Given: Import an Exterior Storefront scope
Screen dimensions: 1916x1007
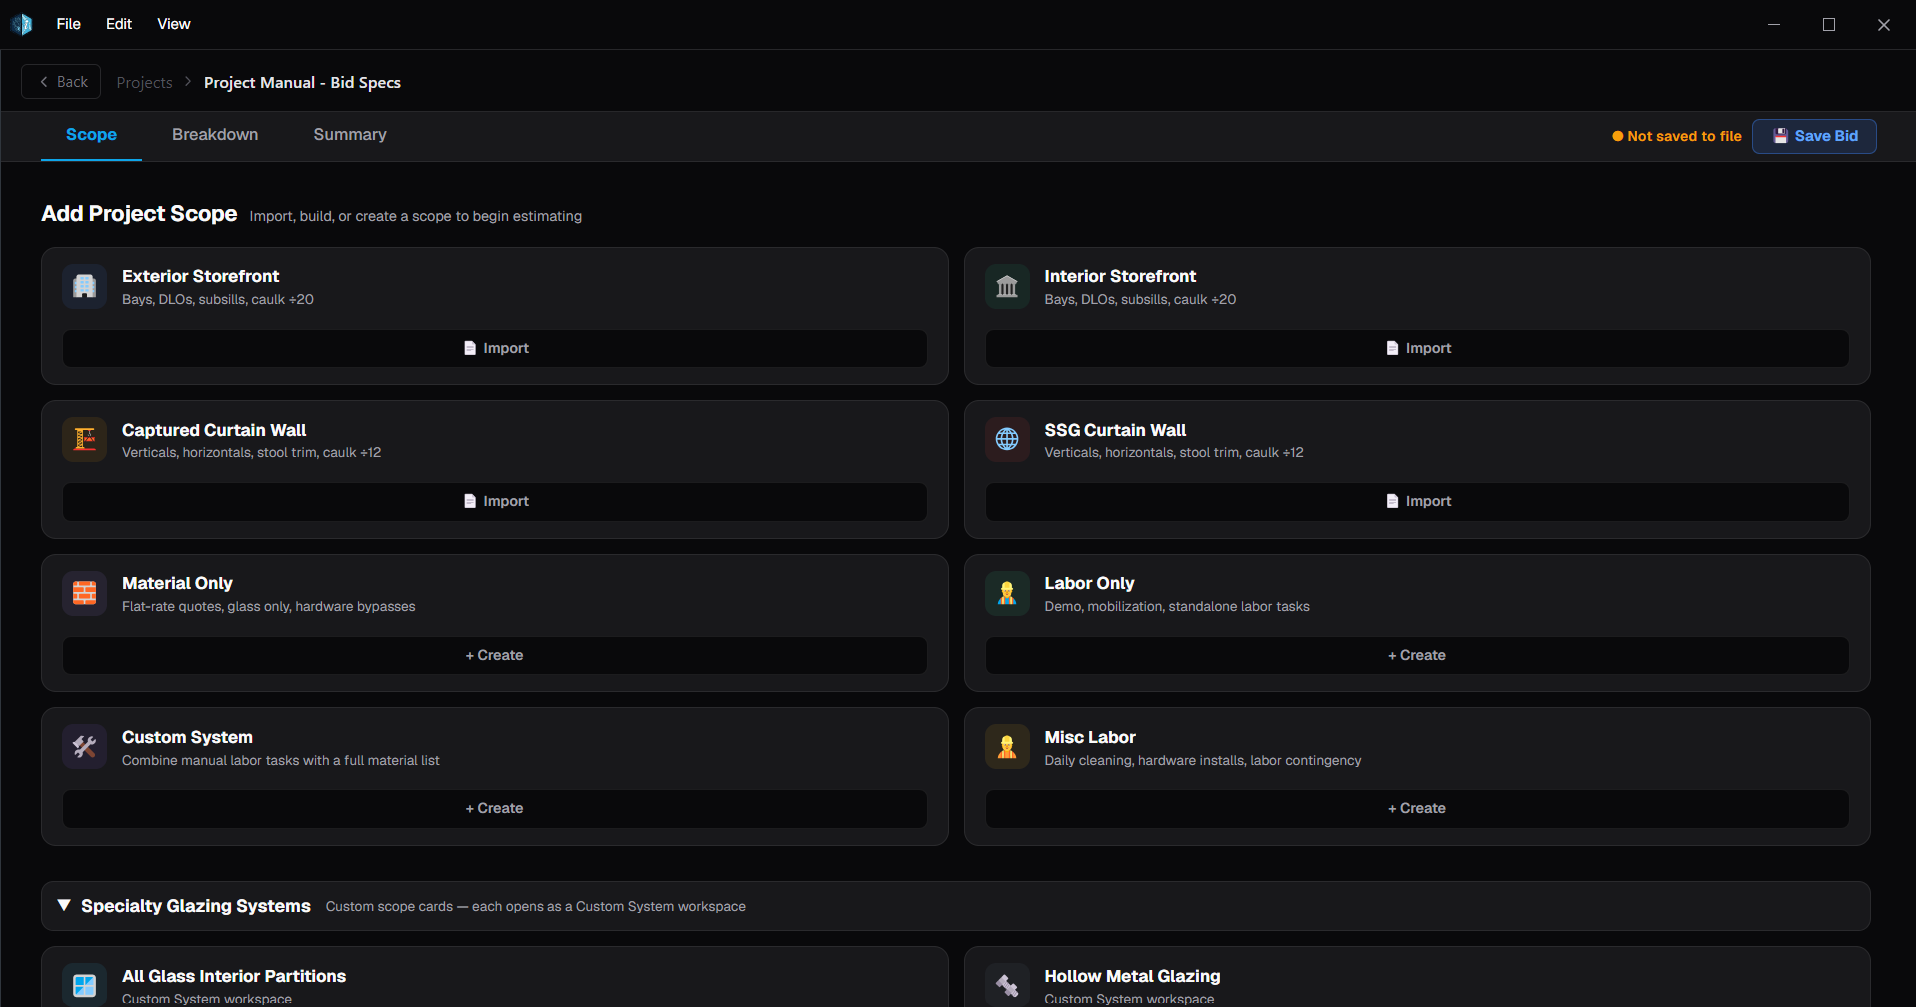Looking at the screenshot, I should pos(495,348).
